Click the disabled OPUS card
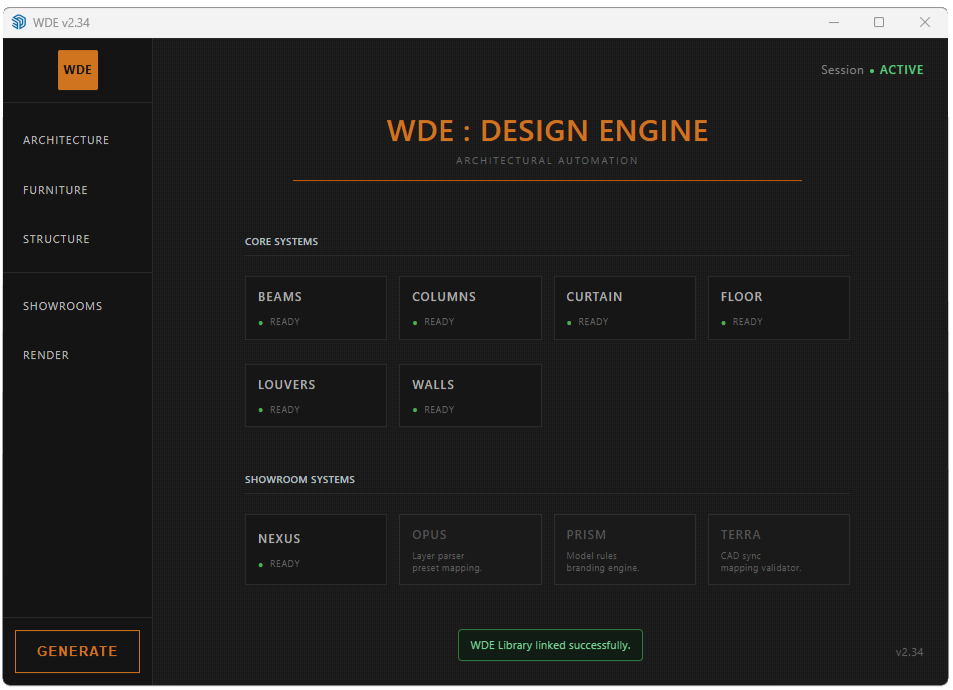Screen dimensions: 953x690 pos(470,550)
